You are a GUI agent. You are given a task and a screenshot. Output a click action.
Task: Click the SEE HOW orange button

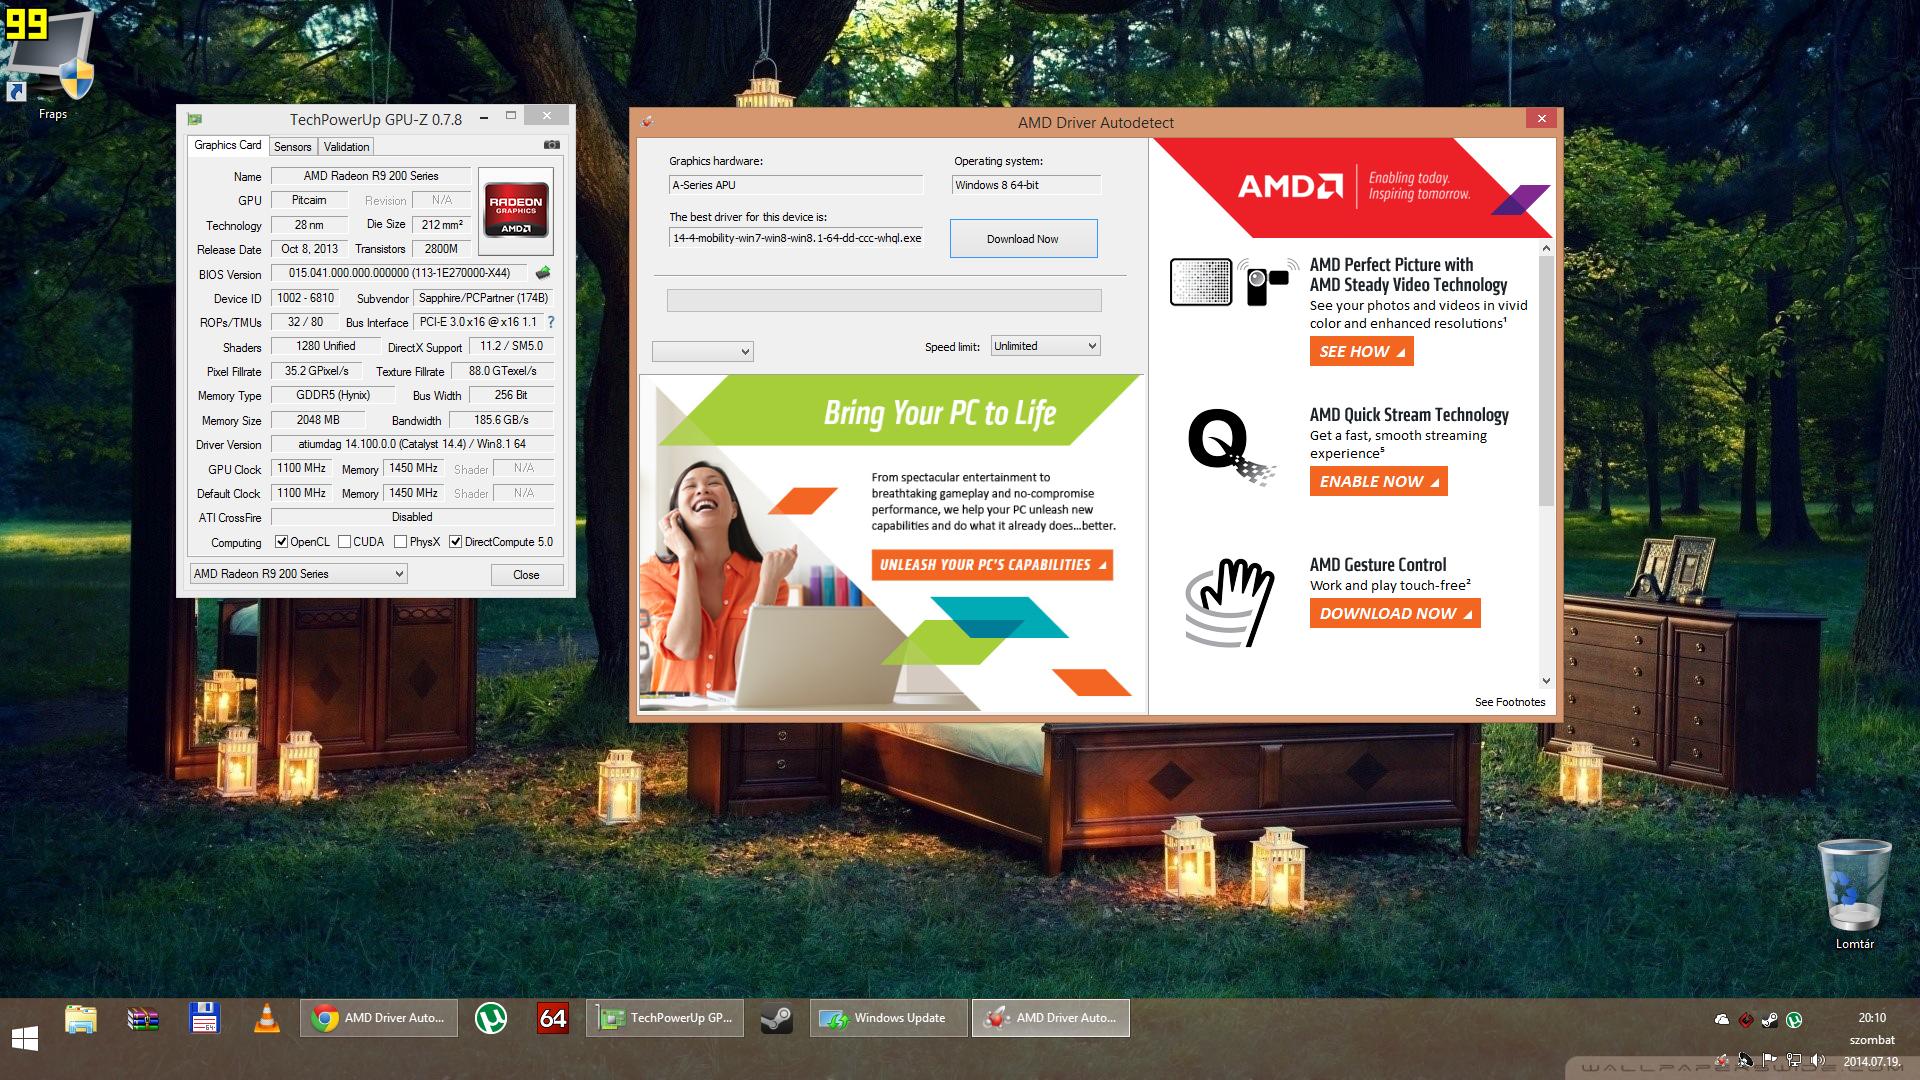(x=1361, y=351)
